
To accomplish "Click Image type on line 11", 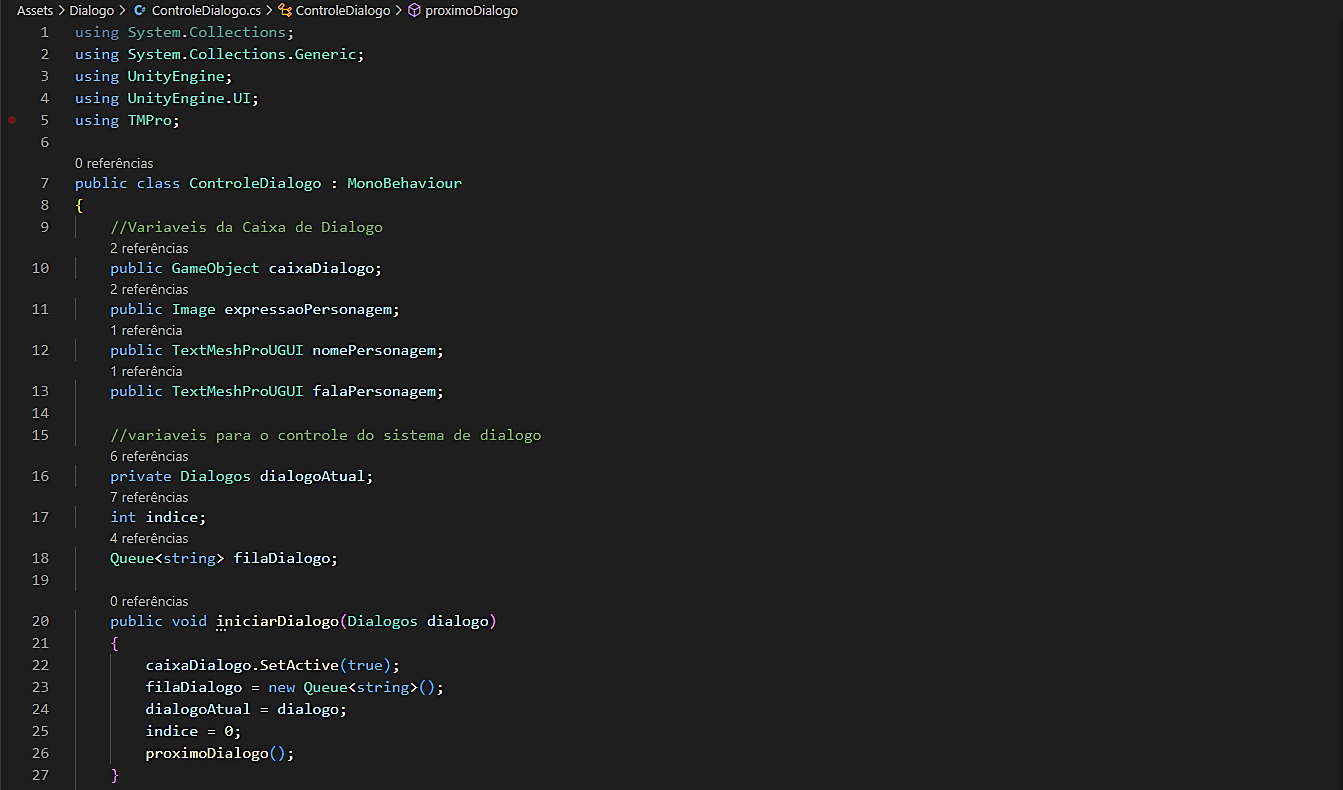I will pyautogui.click(x=193, y=309).
